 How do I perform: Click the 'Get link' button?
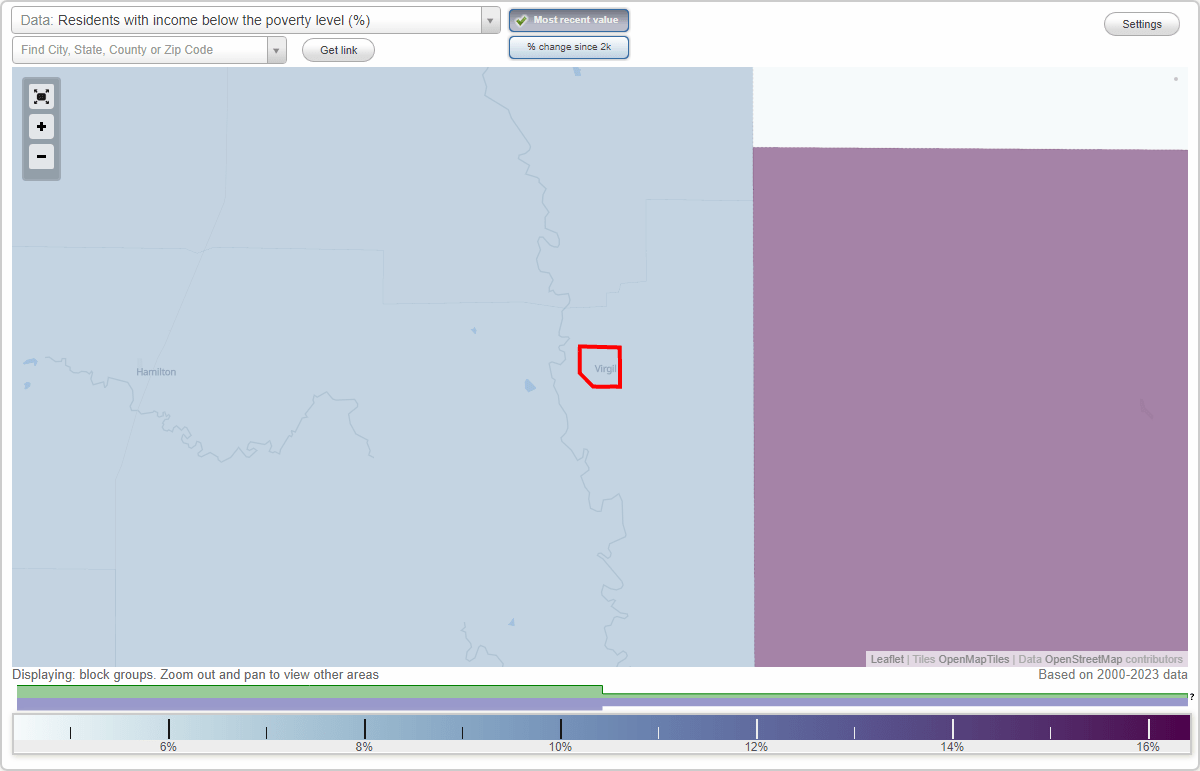pos(337,49)
